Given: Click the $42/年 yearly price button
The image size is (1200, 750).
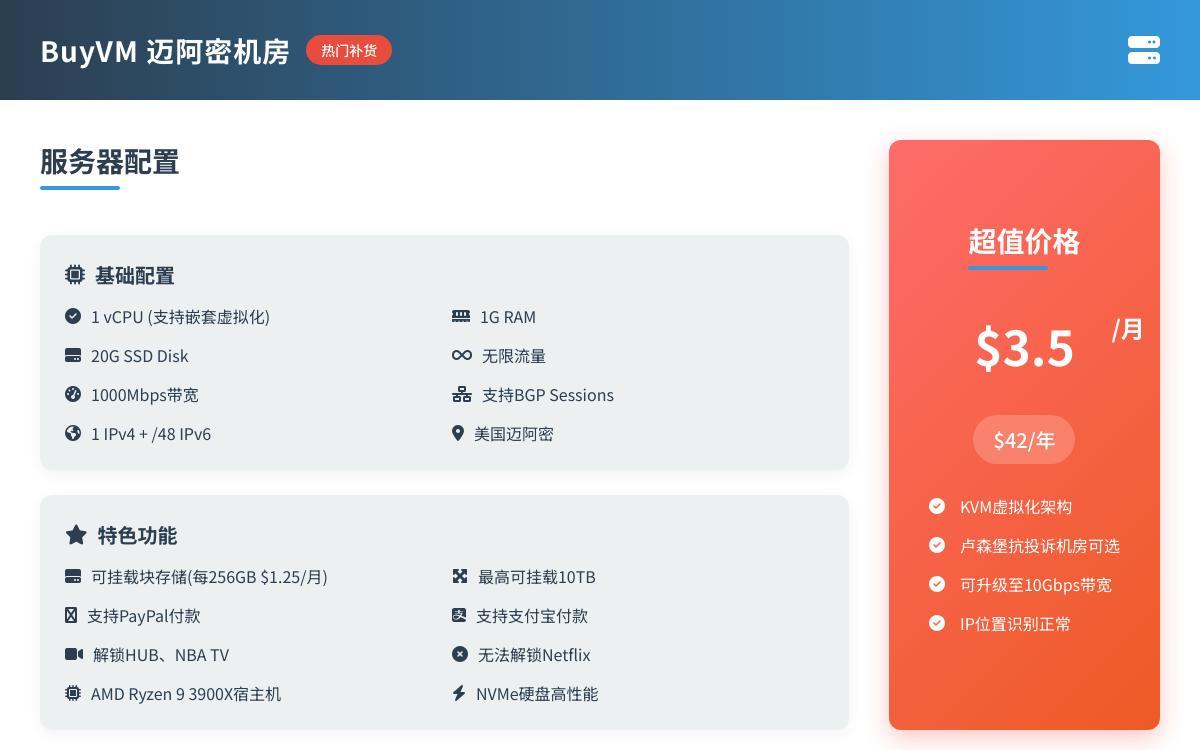Looking at the screenshot, I should 1024,440.
